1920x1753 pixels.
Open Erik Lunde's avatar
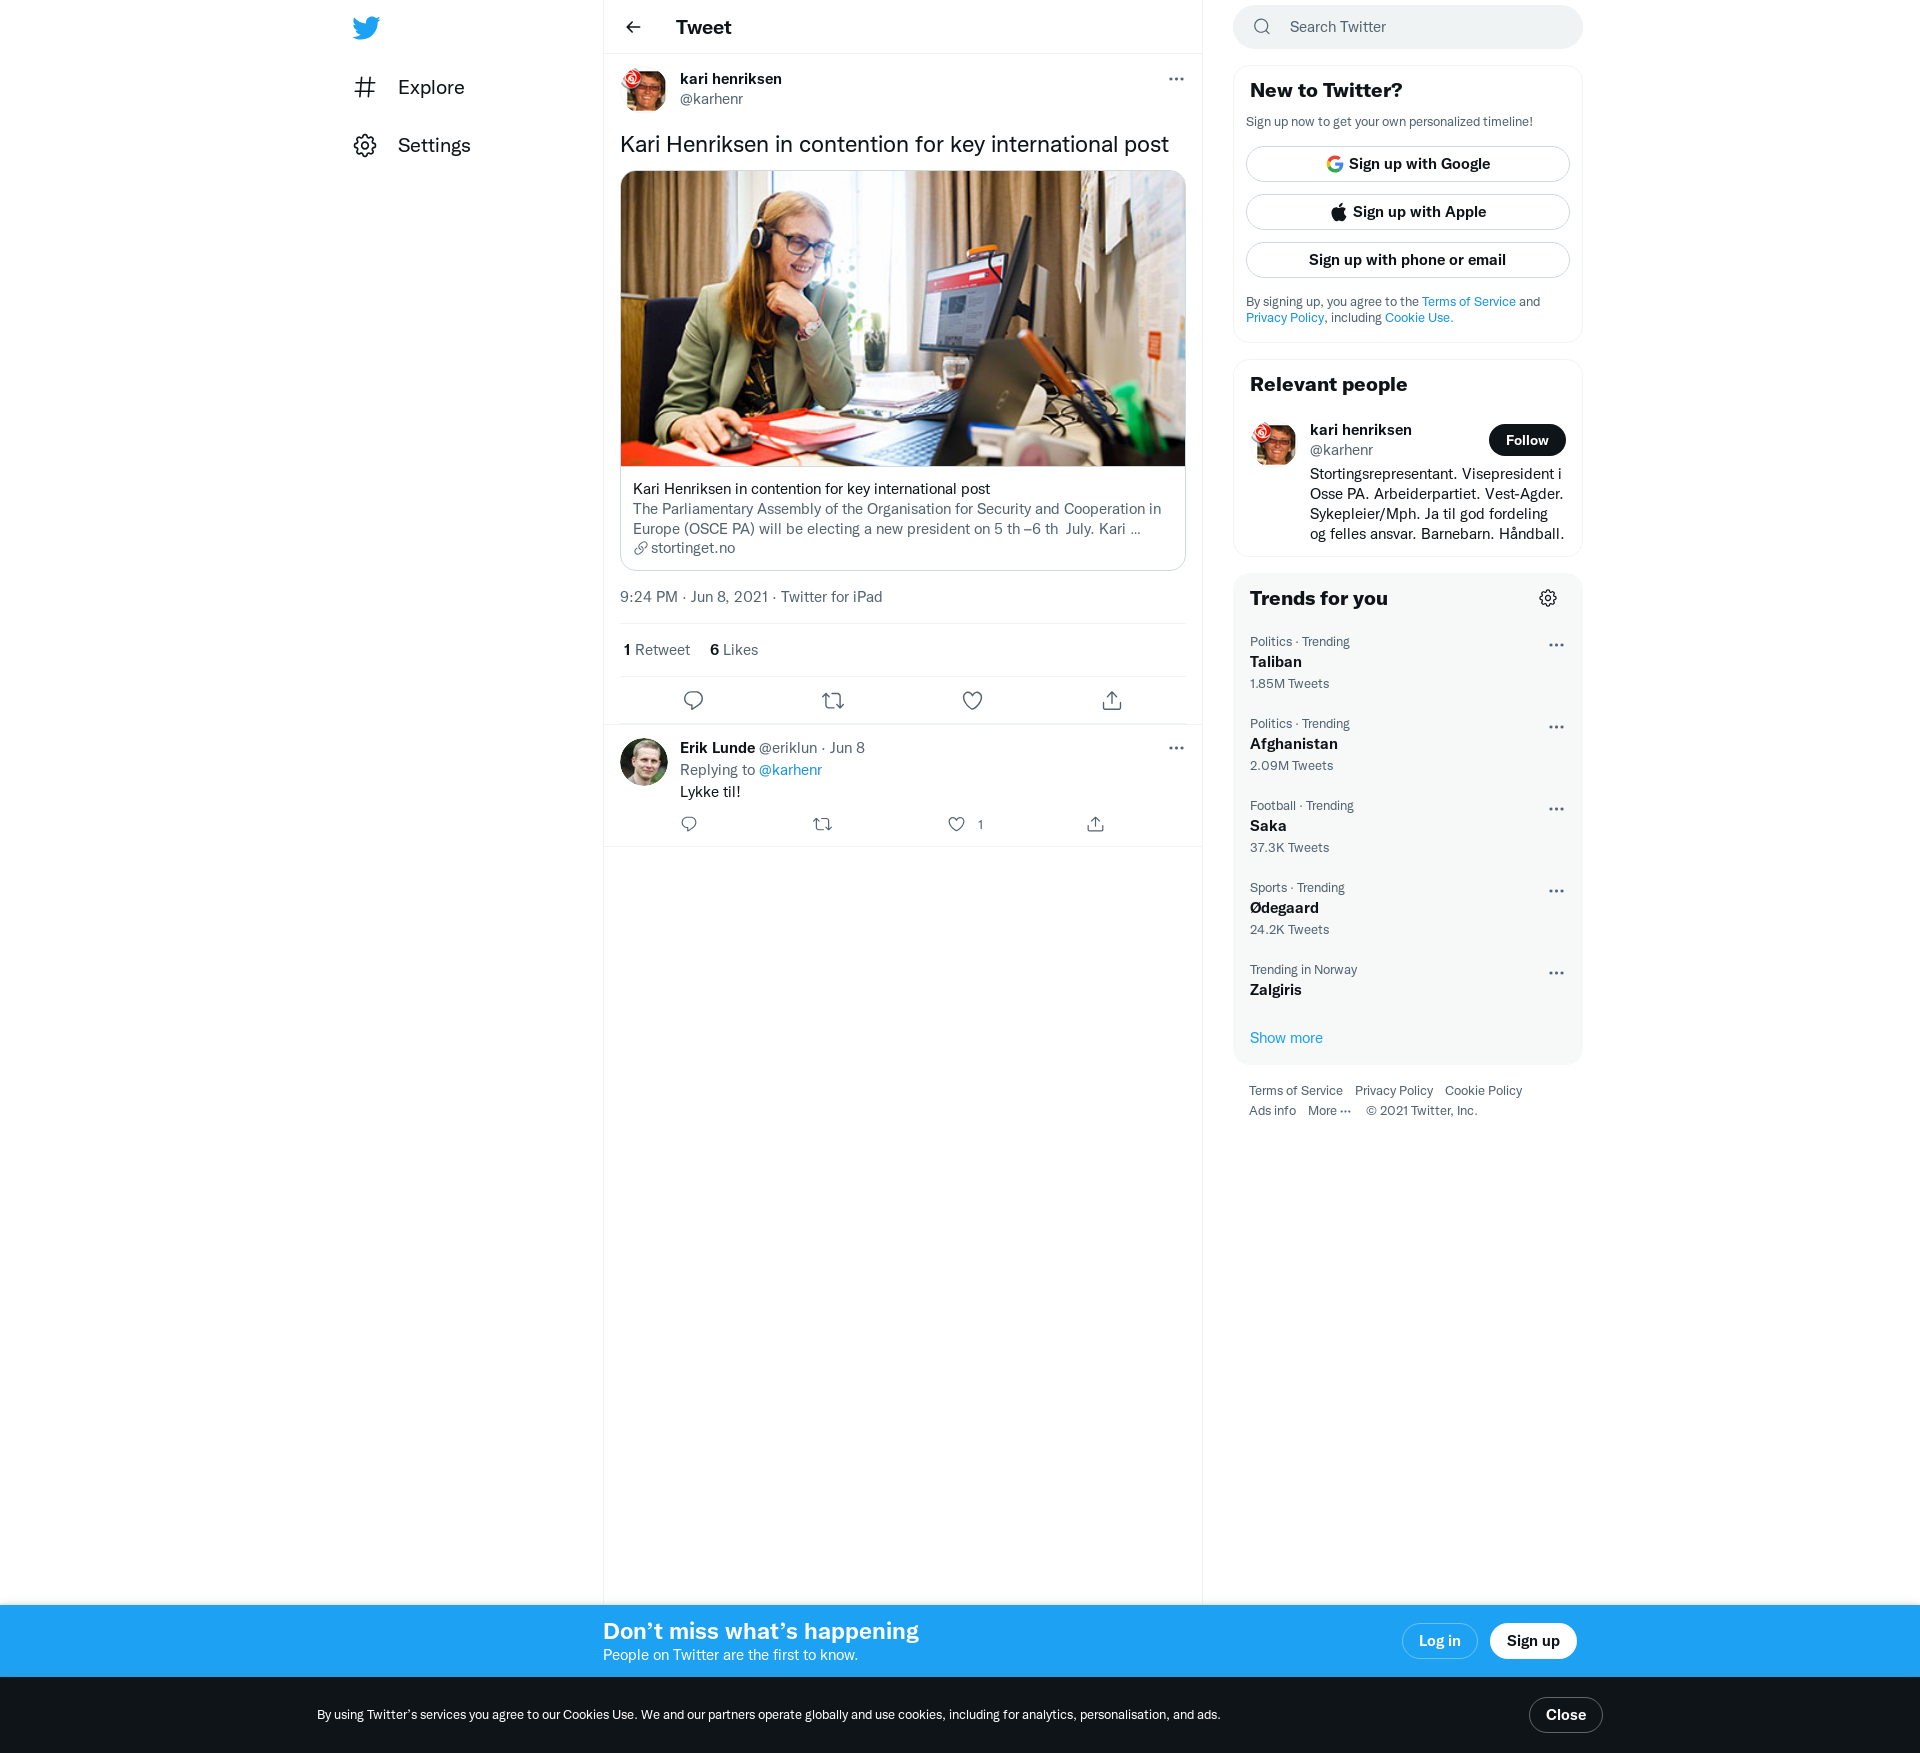pyautogui.click(x=644, y=762)
